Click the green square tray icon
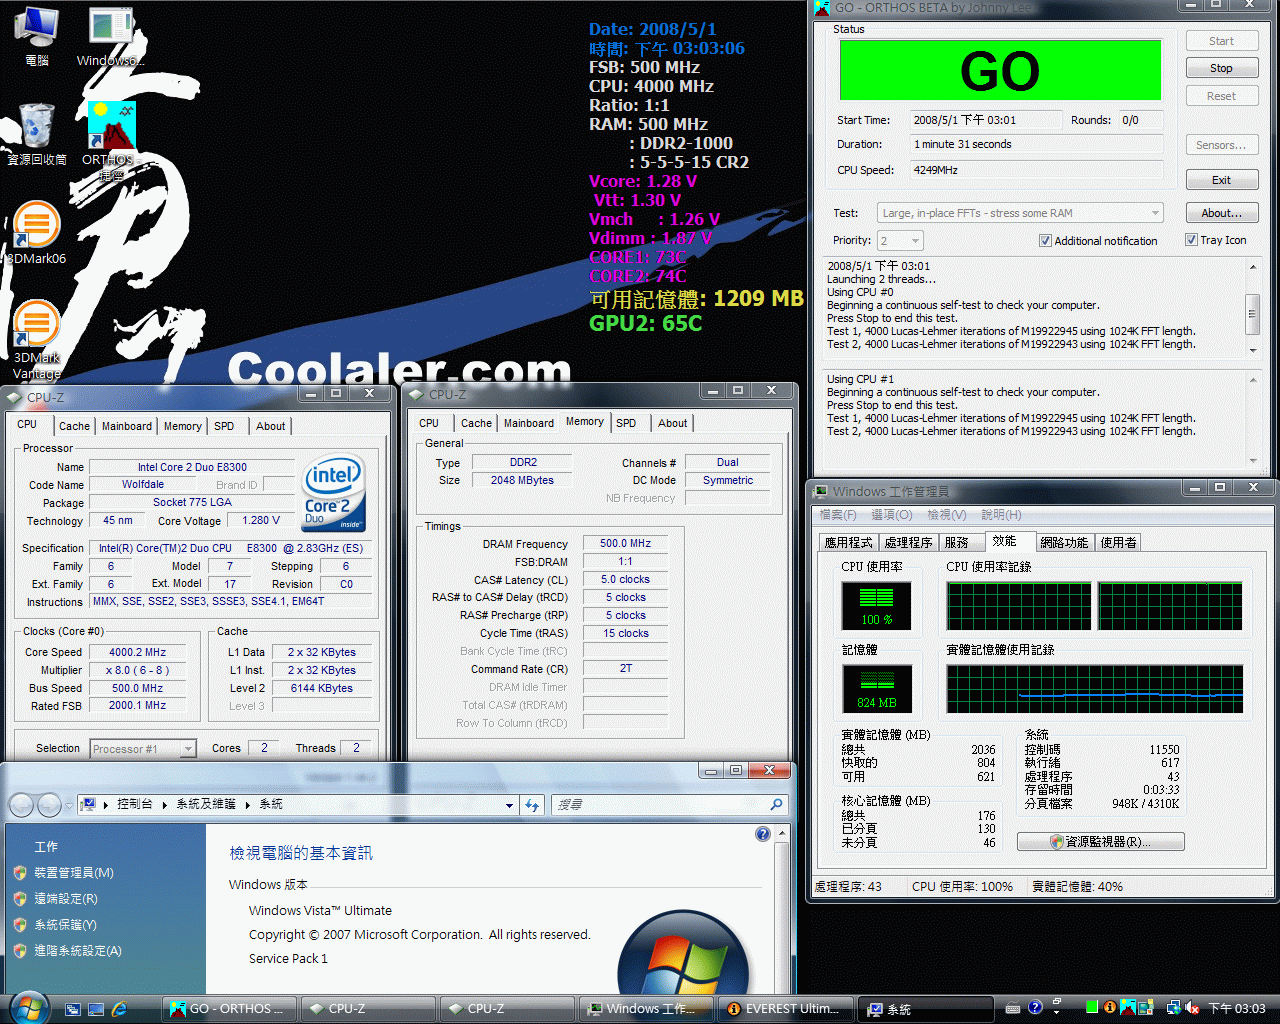This screenshot has height=1024, width=1280. [1092, 1008]
